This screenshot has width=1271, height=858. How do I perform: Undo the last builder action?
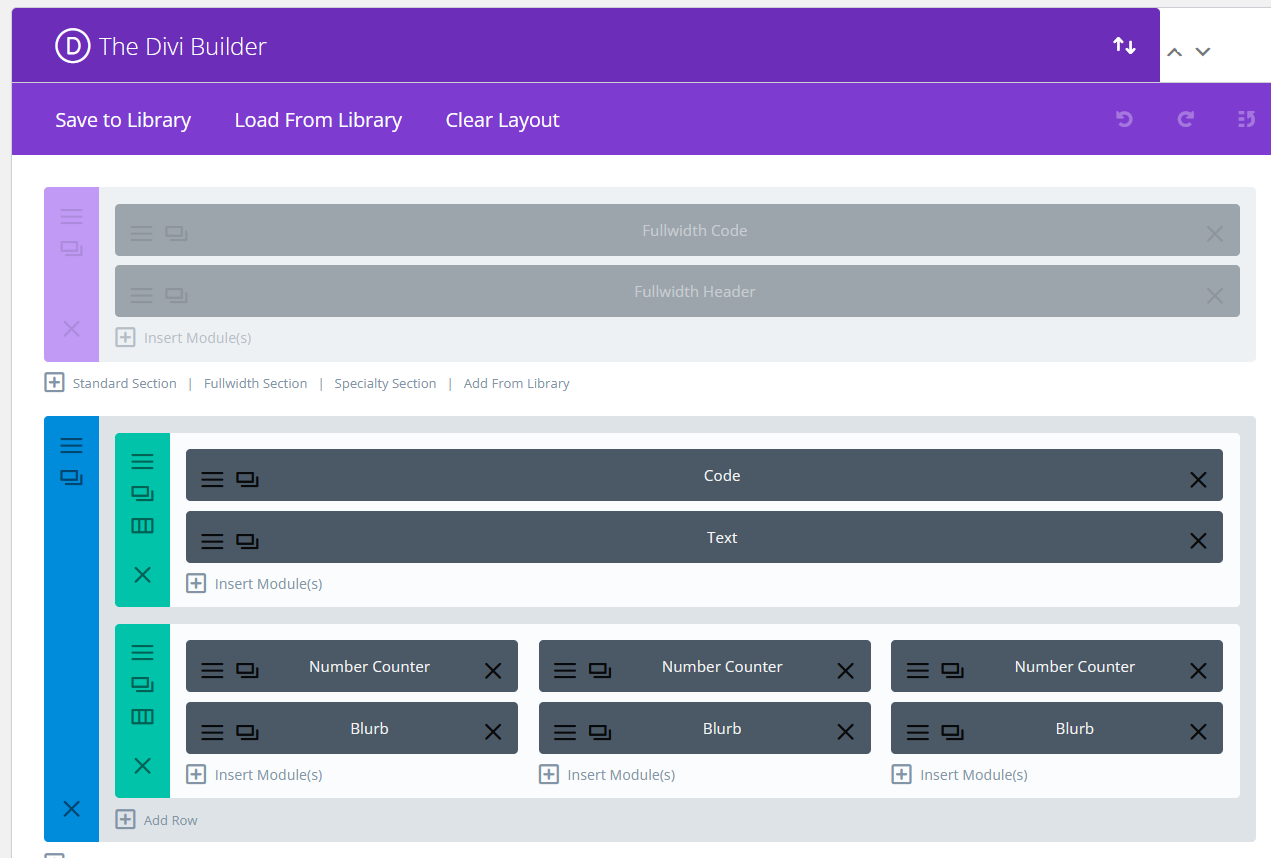click(x=1124, y=119)
